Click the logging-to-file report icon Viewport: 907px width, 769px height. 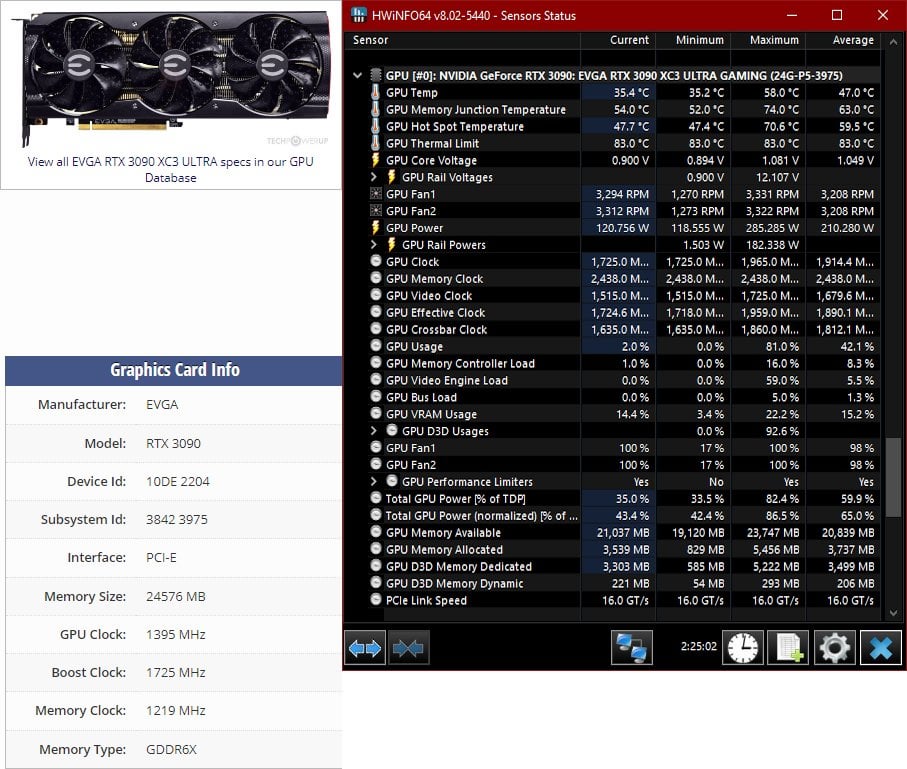coord(787,647)
